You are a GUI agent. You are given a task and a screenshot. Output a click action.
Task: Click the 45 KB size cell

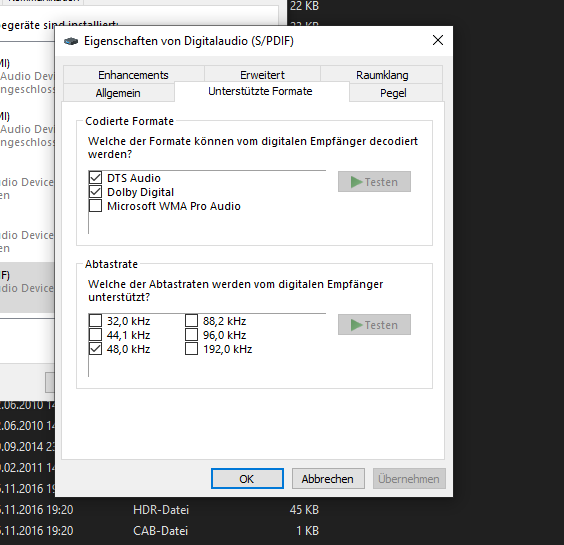click(x=304, y=510)
